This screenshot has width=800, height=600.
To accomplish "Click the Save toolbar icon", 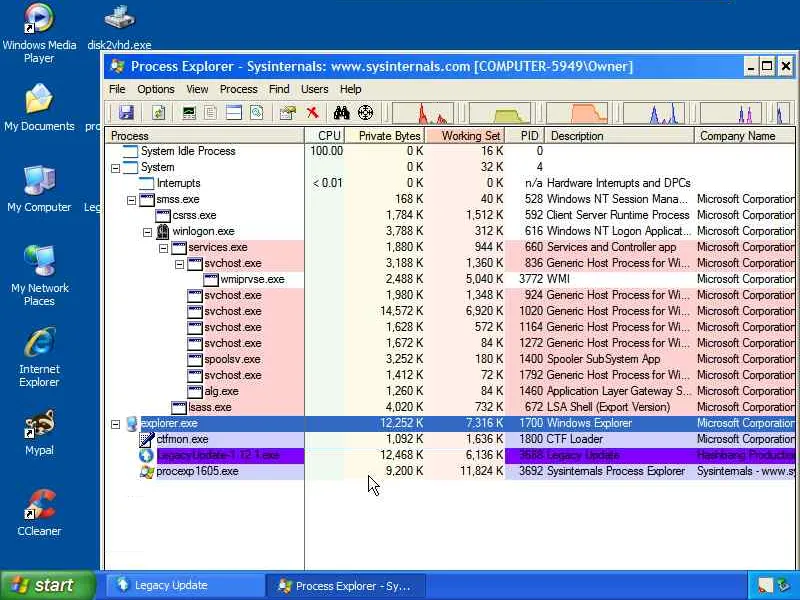I will [x=126, y=112].
